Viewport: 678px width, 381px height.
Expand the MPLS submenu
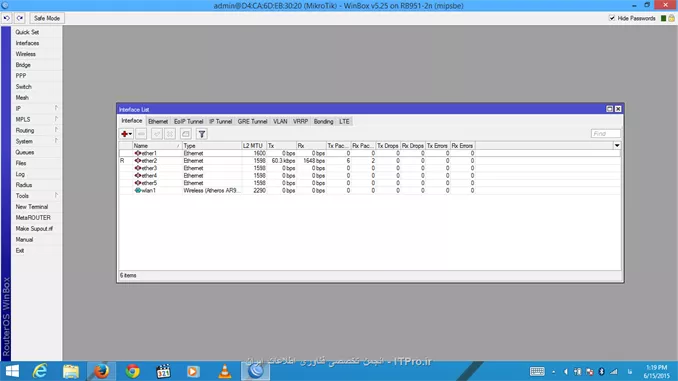pos(37,119)
